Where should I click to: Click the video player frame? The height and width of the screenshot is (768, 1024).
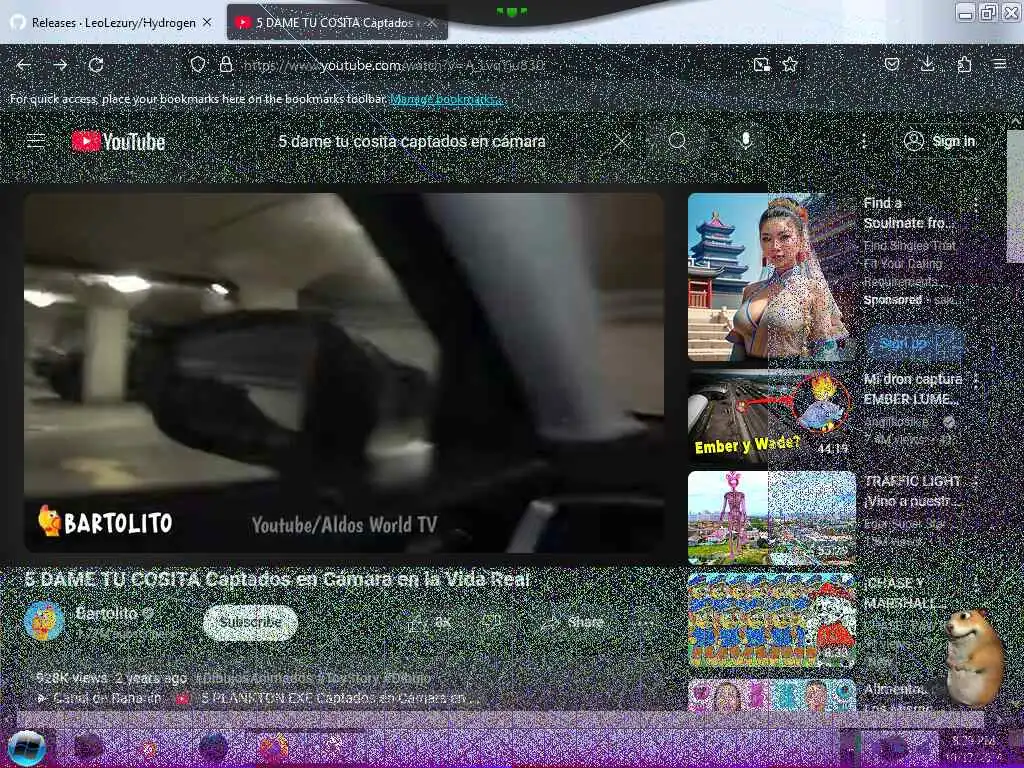pyautogui.click(x=344, y=372)
